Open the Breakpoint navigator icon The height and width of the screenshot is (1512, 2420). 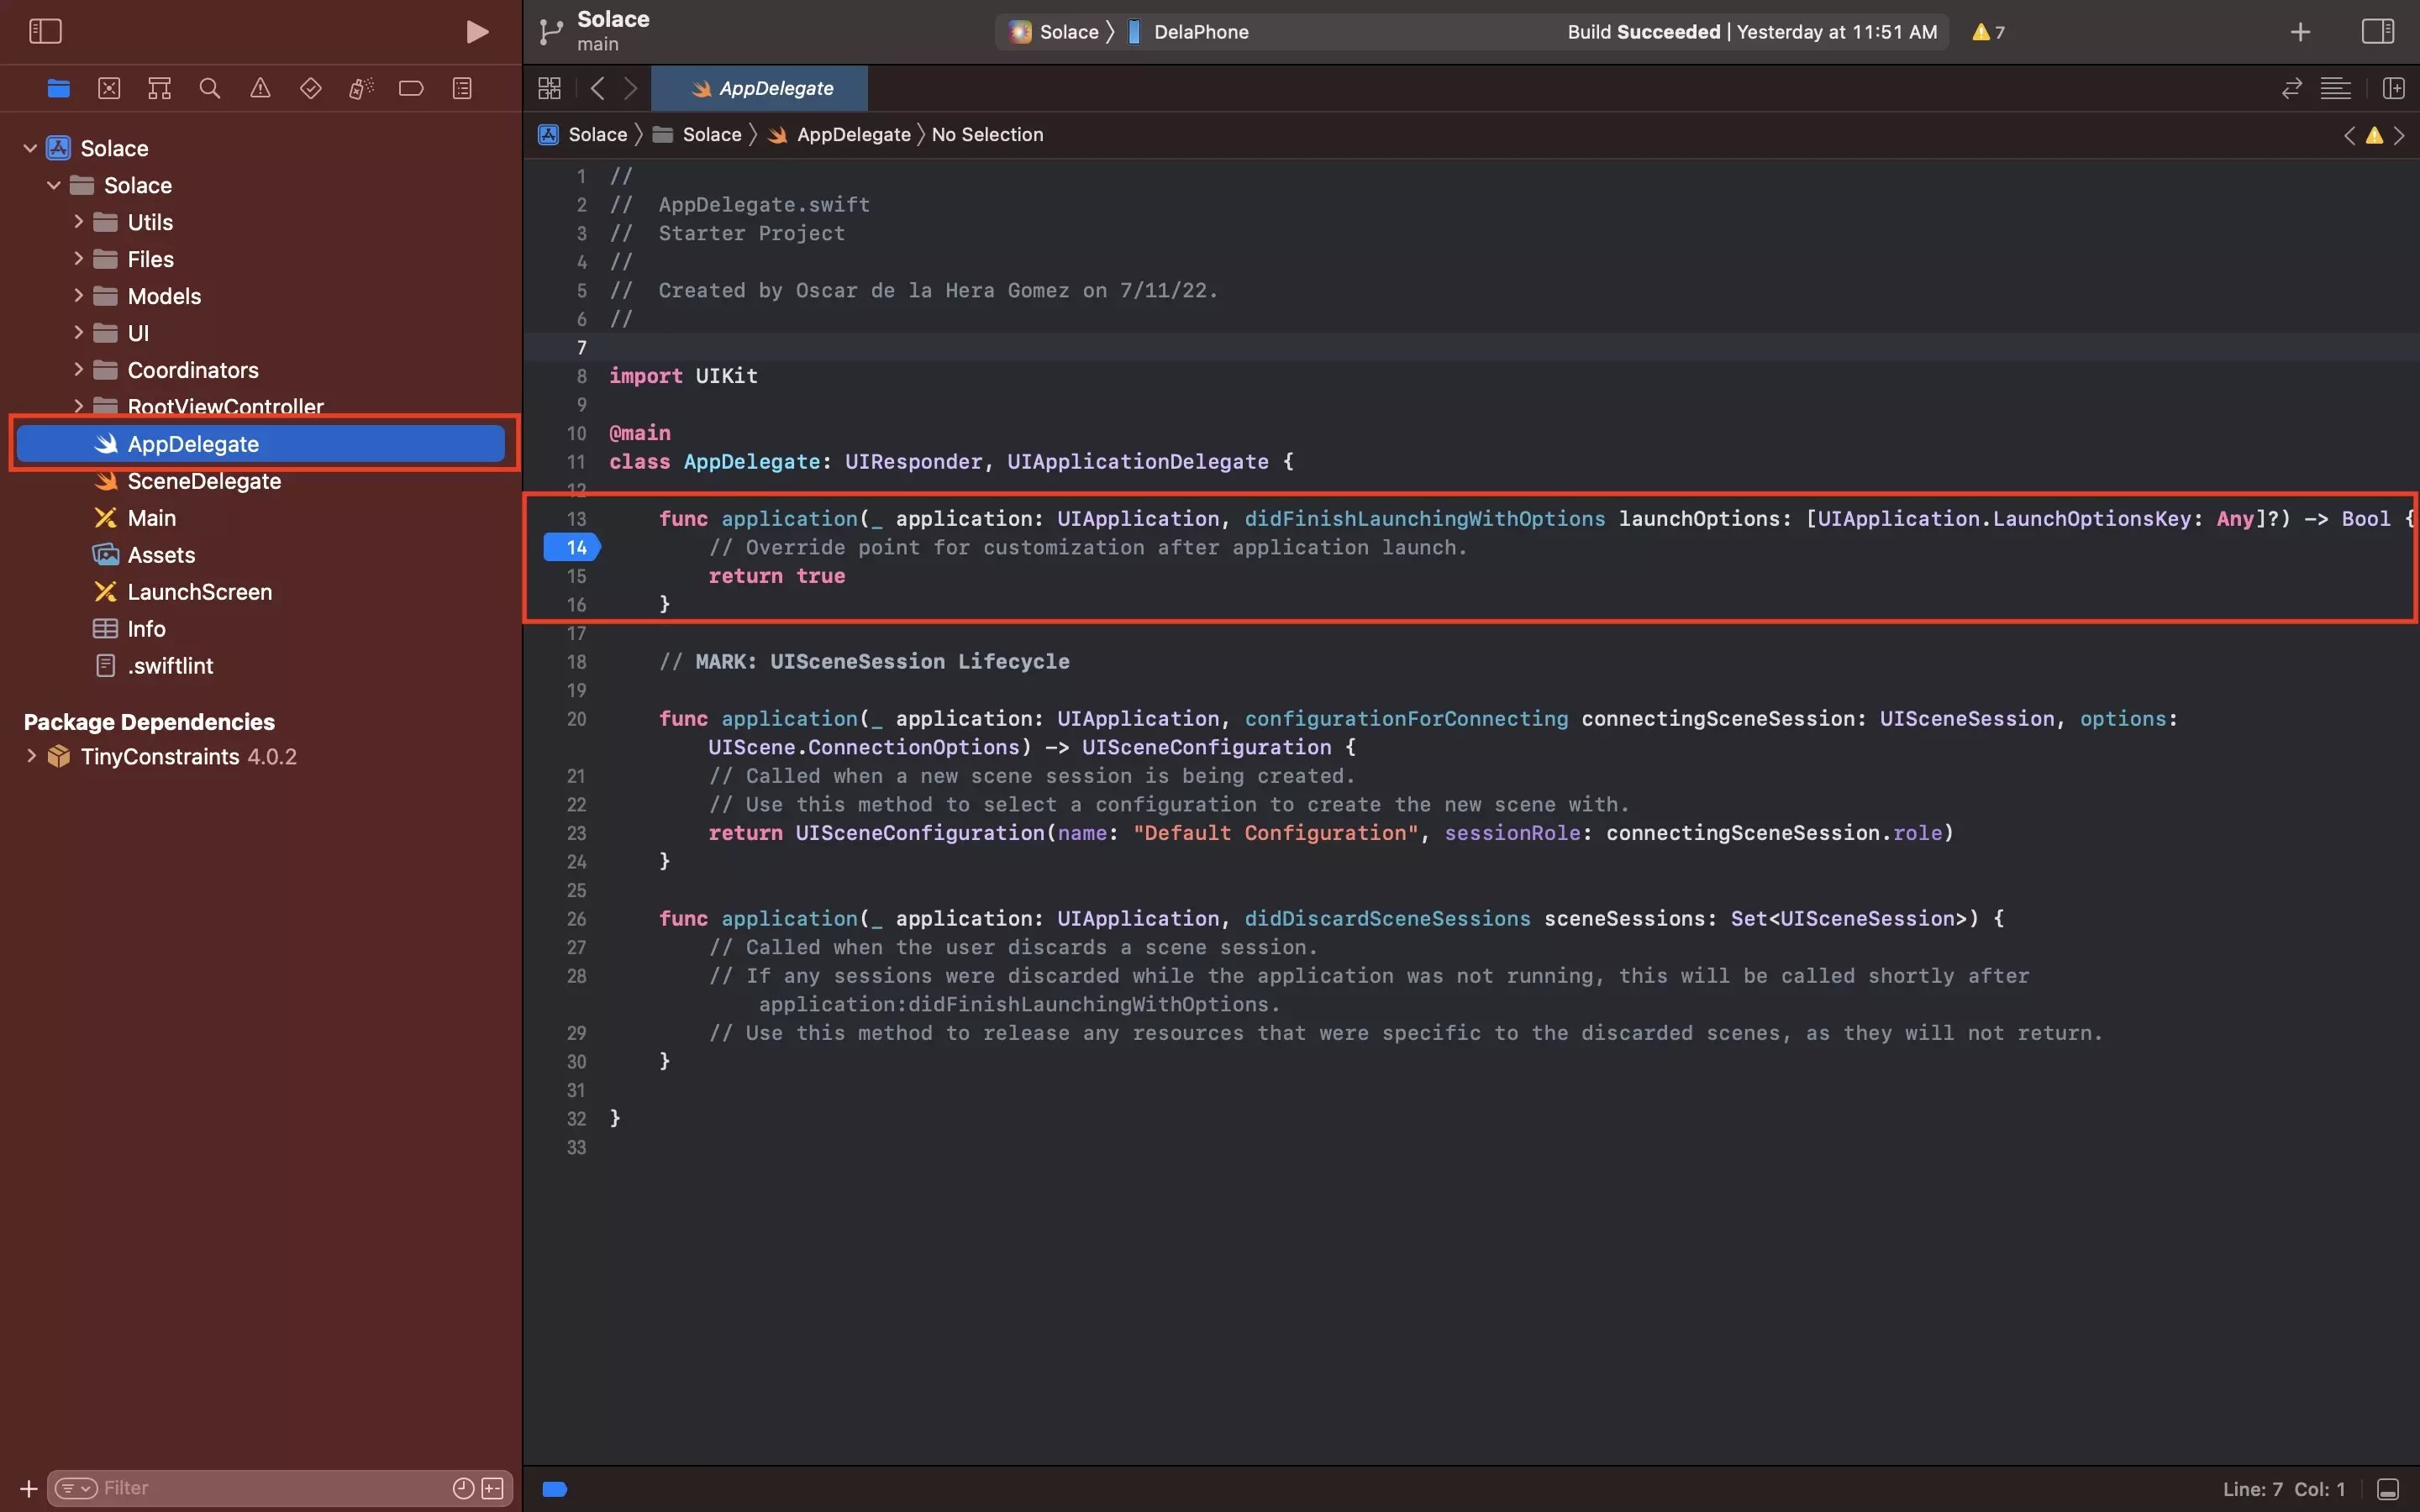(x=411, y=88)
